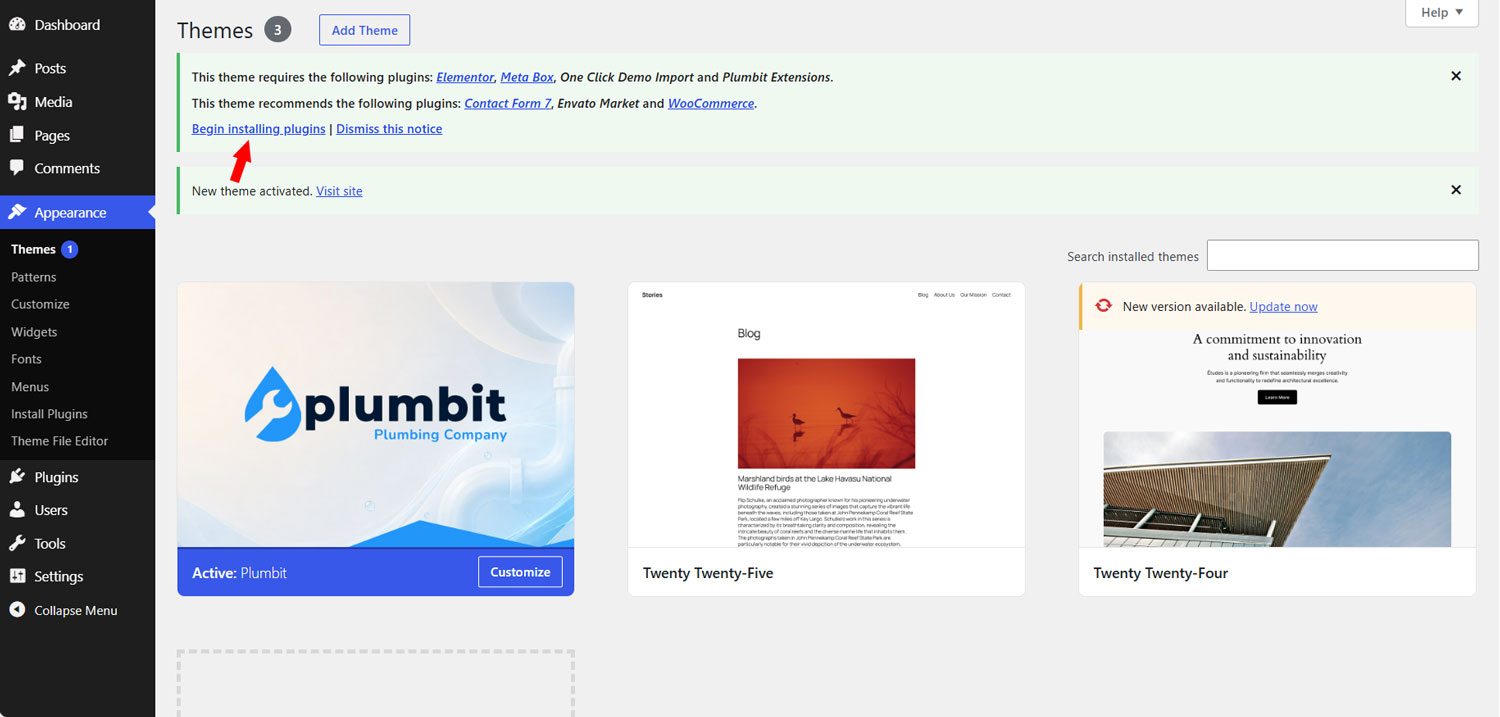
Task: Click the Plugins plug icon
Action: [x=17, y=477]
